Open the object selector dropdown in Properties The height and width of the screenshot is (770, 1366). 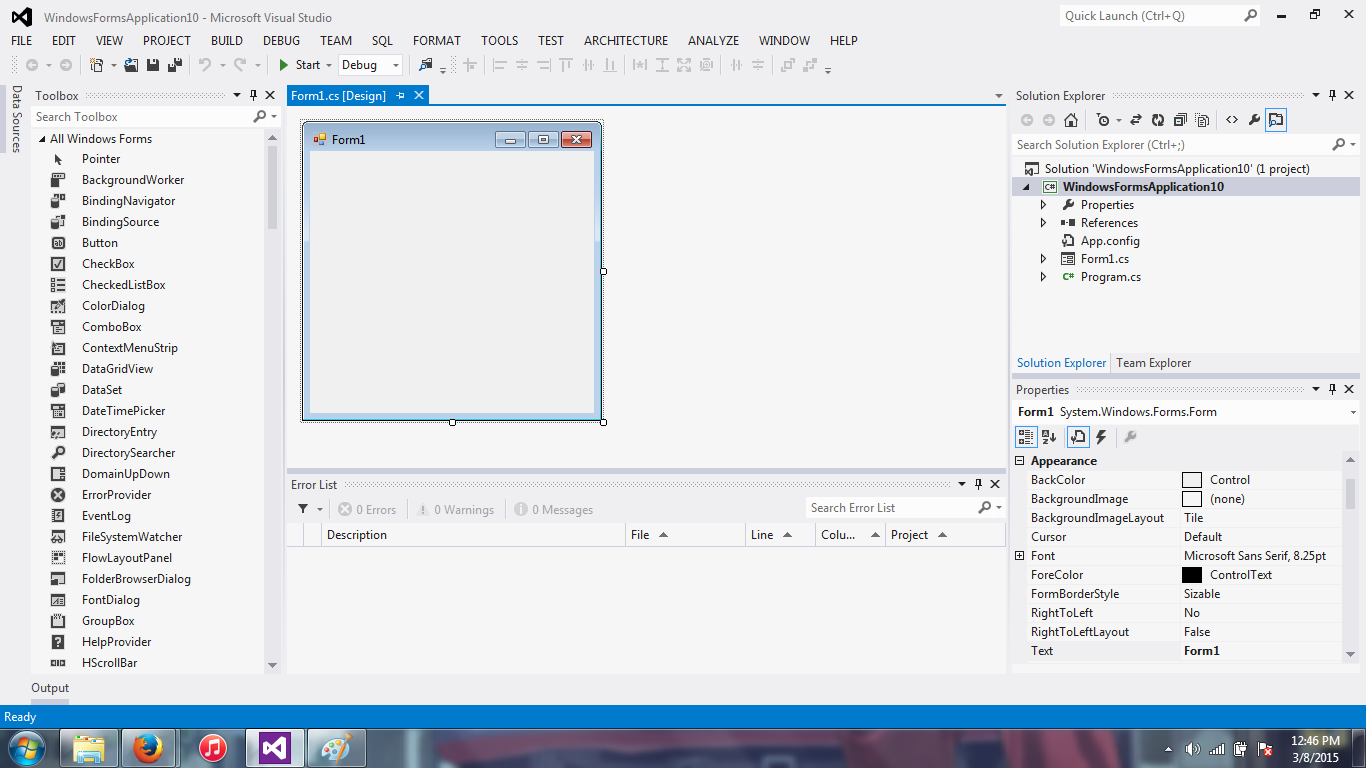coord(1353,412)
